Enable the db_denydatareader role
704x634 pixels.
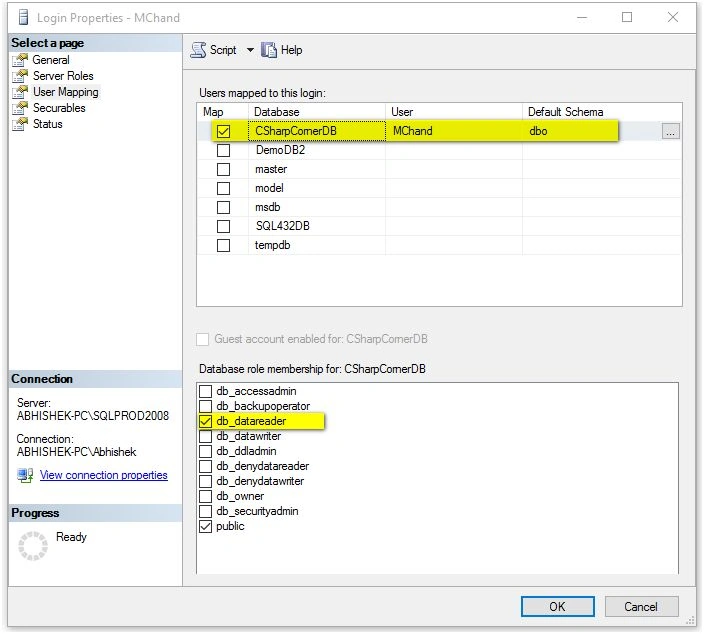click(x=205, y=467)
